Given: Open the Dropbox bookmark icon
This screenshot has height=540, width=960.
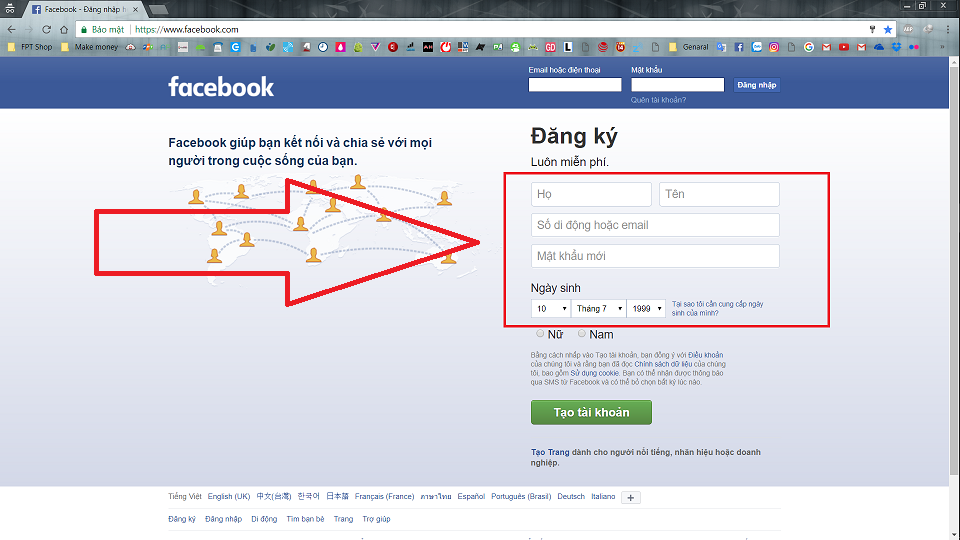Looking at the screenshot, I should (x=896, y=47).
